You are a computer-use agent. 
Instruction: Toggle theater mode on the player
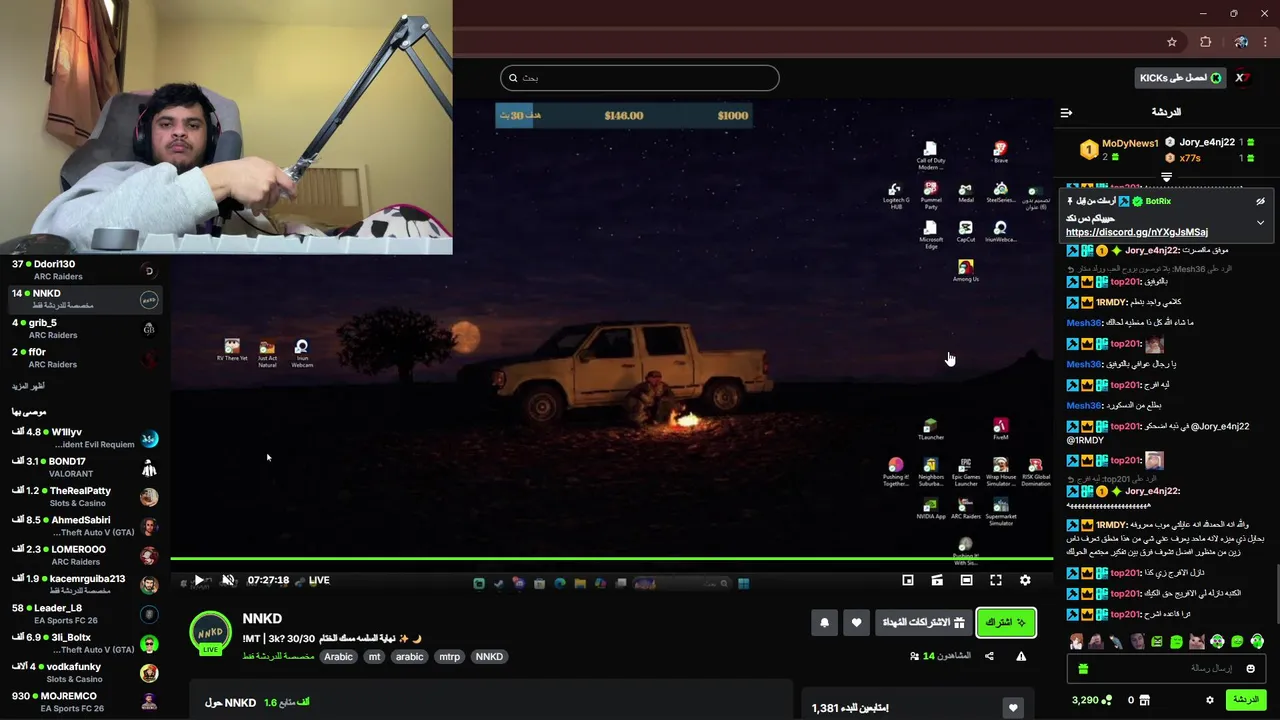(x=966, y=580)
